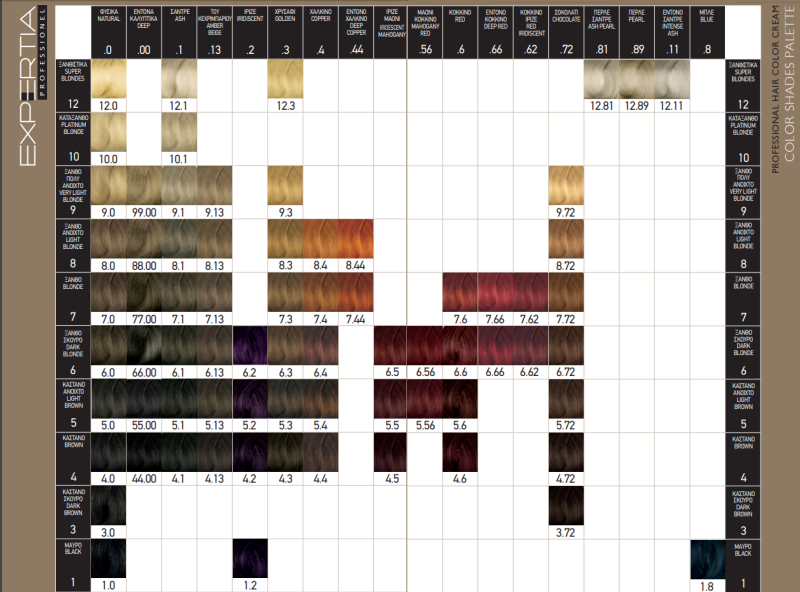The image size is (800, 592).
Task: Choose the 6.66 deep red dark blonde swatch
Action: (x=495, y=346)
